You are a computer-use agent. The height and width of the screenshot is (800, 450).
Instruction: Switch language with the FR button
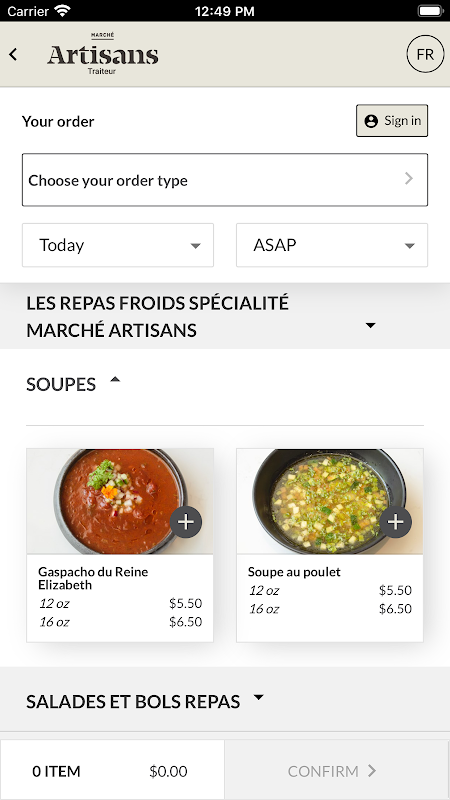coord(425,54)
